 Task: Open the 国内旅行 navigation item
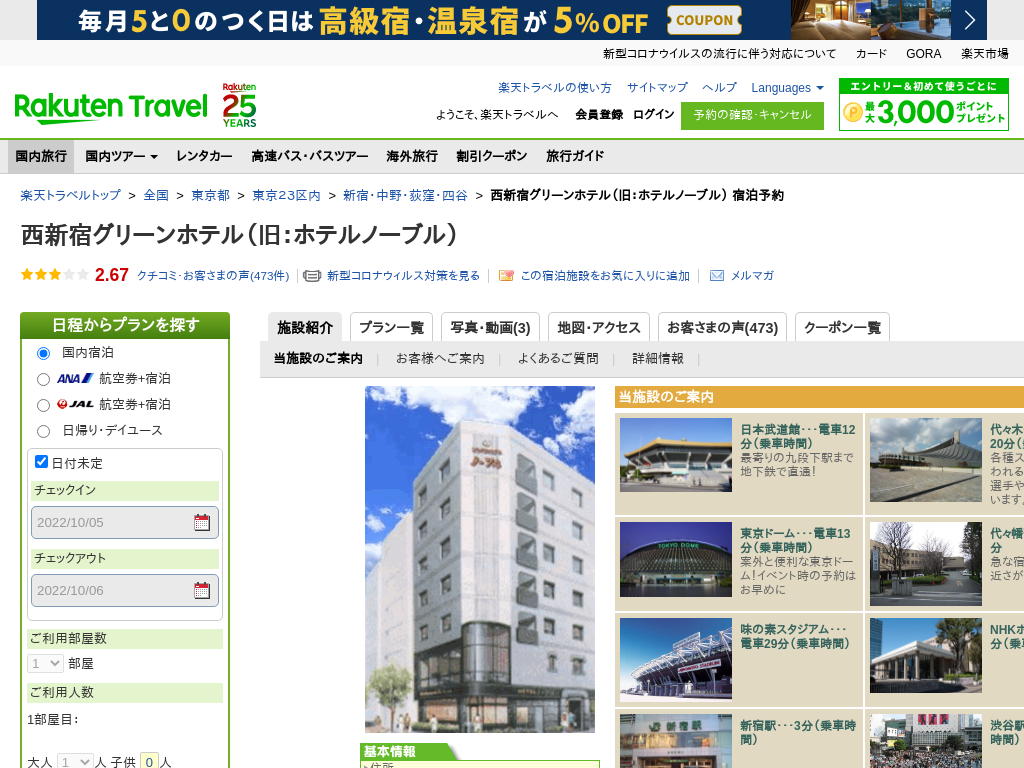point(41,157)
